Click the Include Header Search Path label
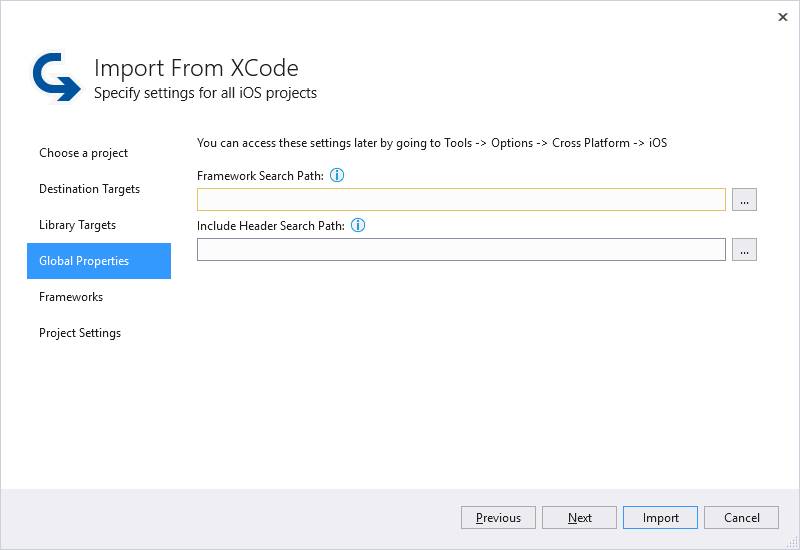Screen dimensions: 800x550 point(271,226)
